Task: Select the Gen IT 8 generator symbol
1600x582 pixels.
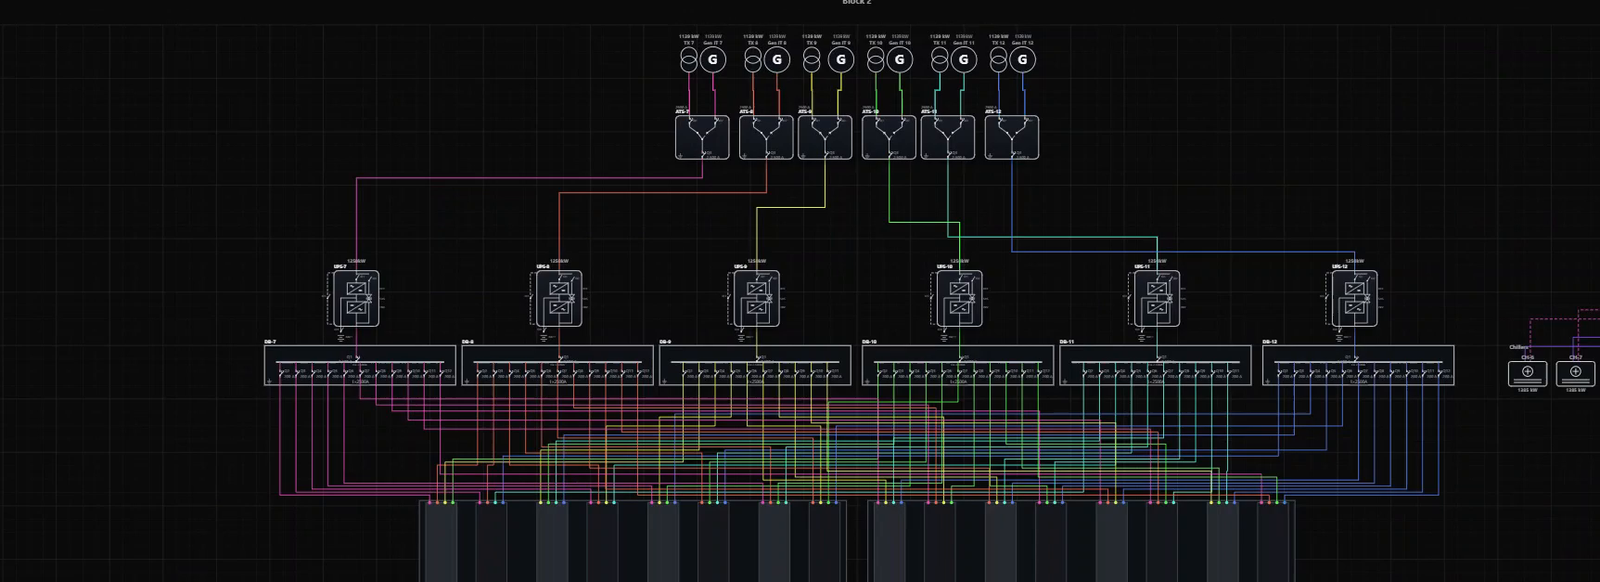Action: (777, 60)
